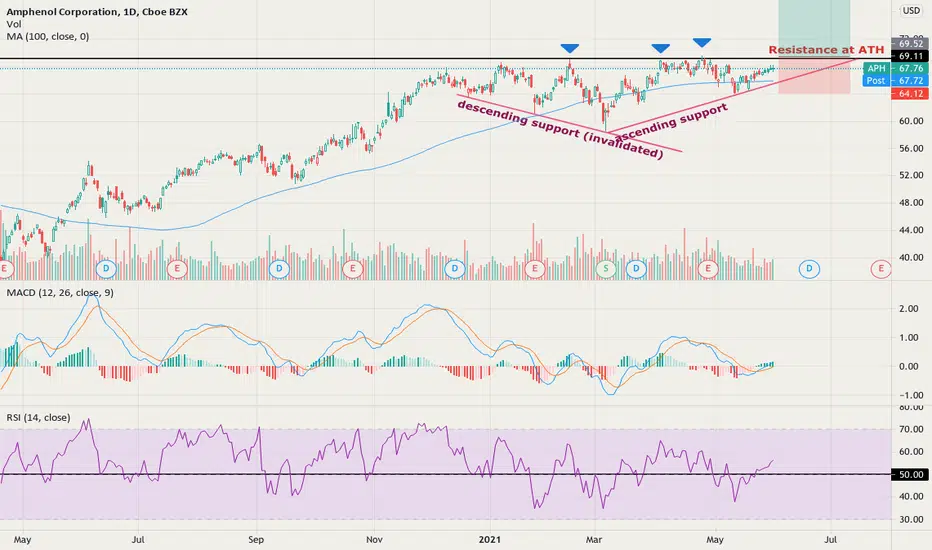
Task: Click the Mar label on the time axis
Action: click(x=594, y=540)
